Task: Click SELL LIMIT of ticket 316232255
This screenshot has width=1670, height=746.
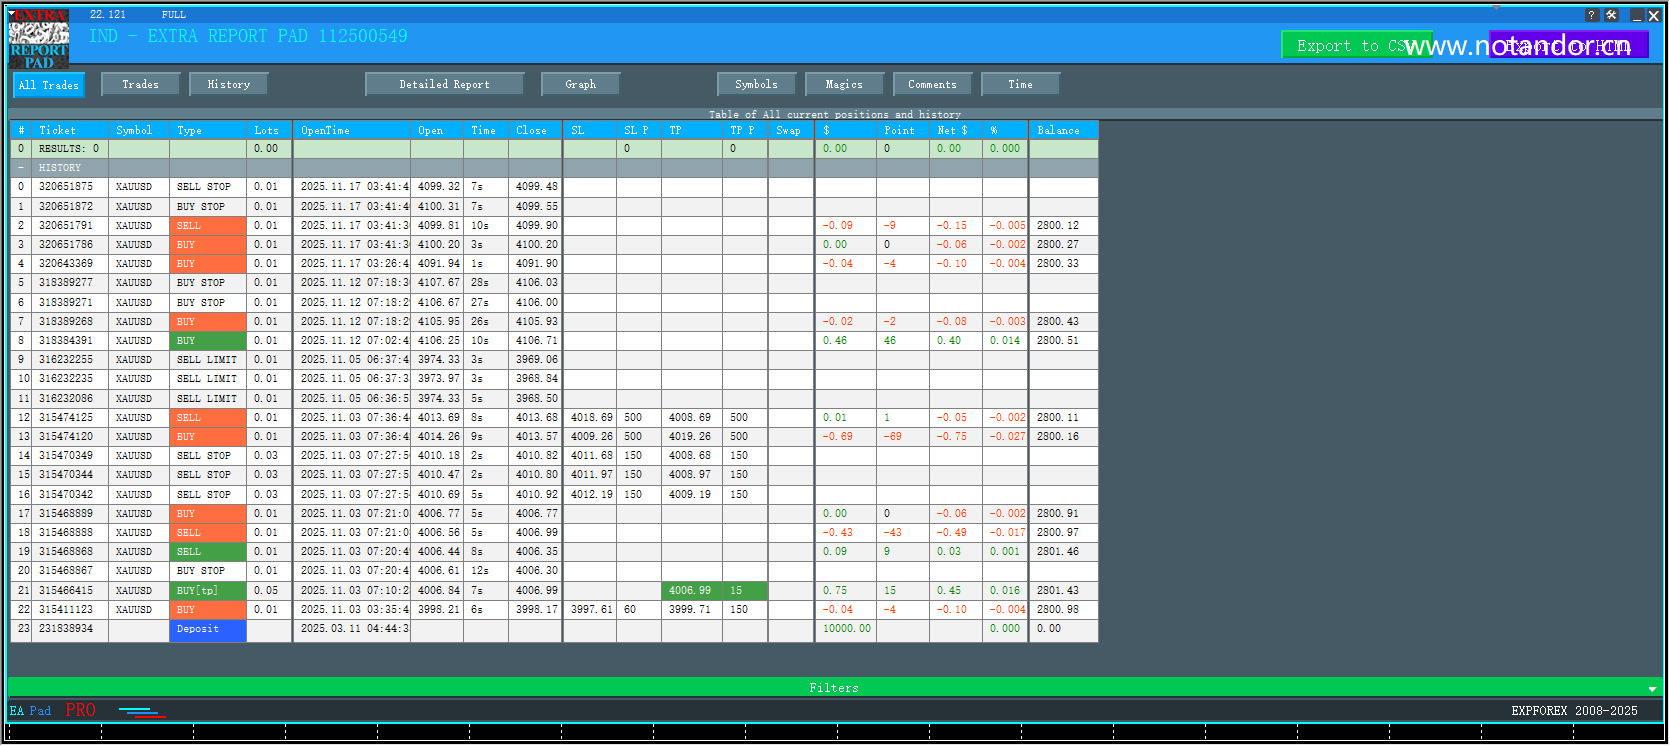Action: pyautogui.click(x=208, y=360)
